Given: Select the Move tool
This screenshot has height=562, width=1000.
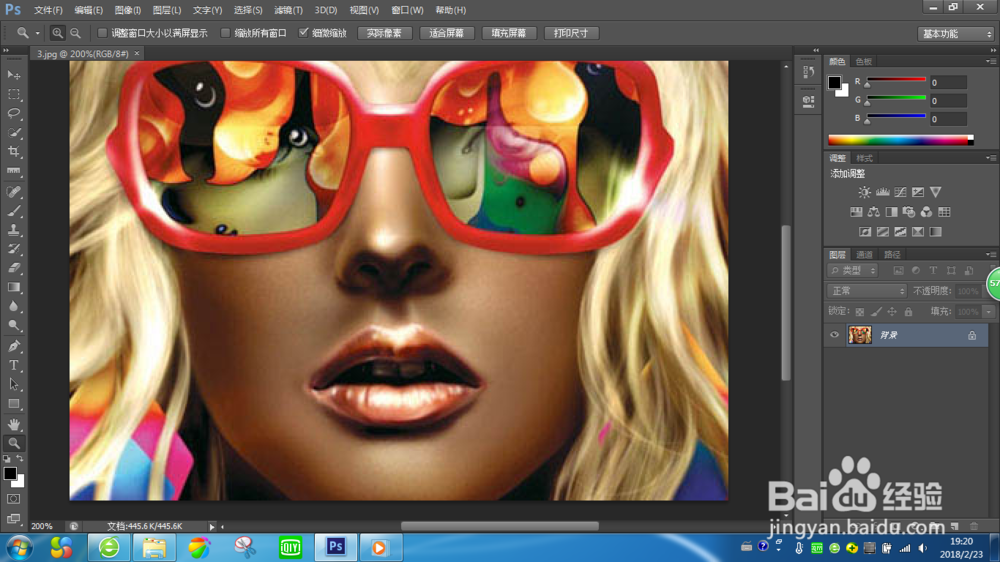Looking at the screenshot, I should click(x=13, y=75).
